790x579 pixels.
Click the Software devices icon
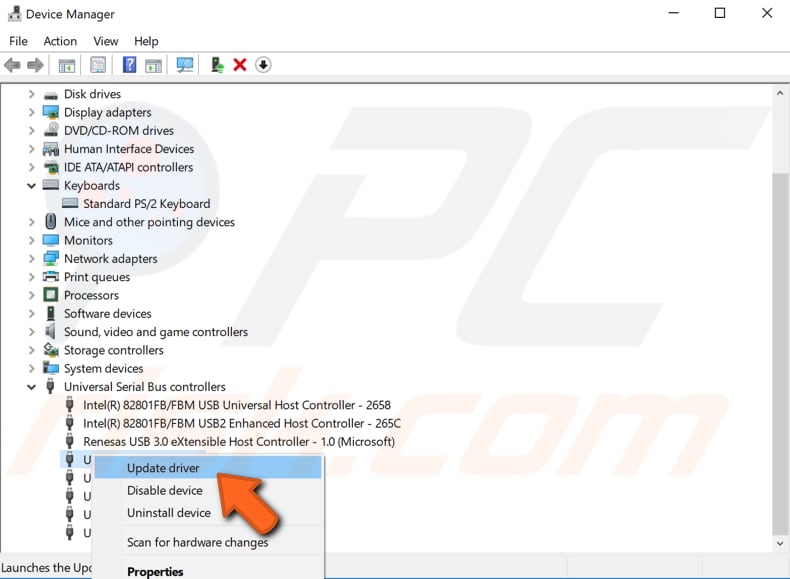(x=50, y=313)
